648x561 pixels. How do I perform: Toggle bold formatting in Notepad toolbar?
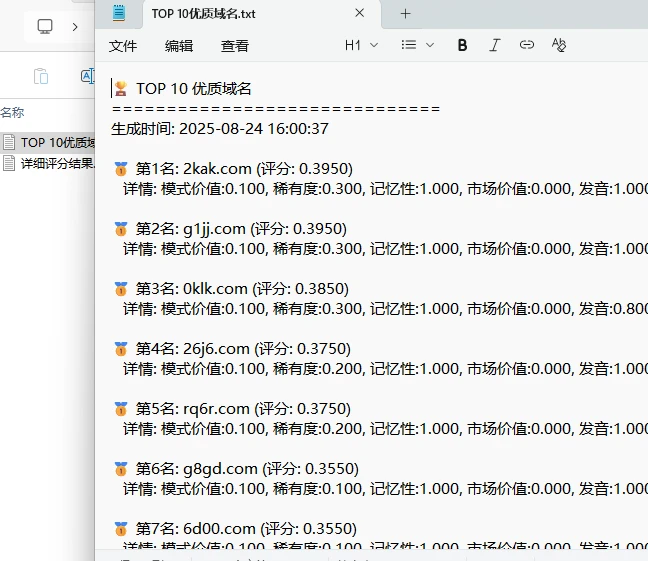tap(462, 45)
